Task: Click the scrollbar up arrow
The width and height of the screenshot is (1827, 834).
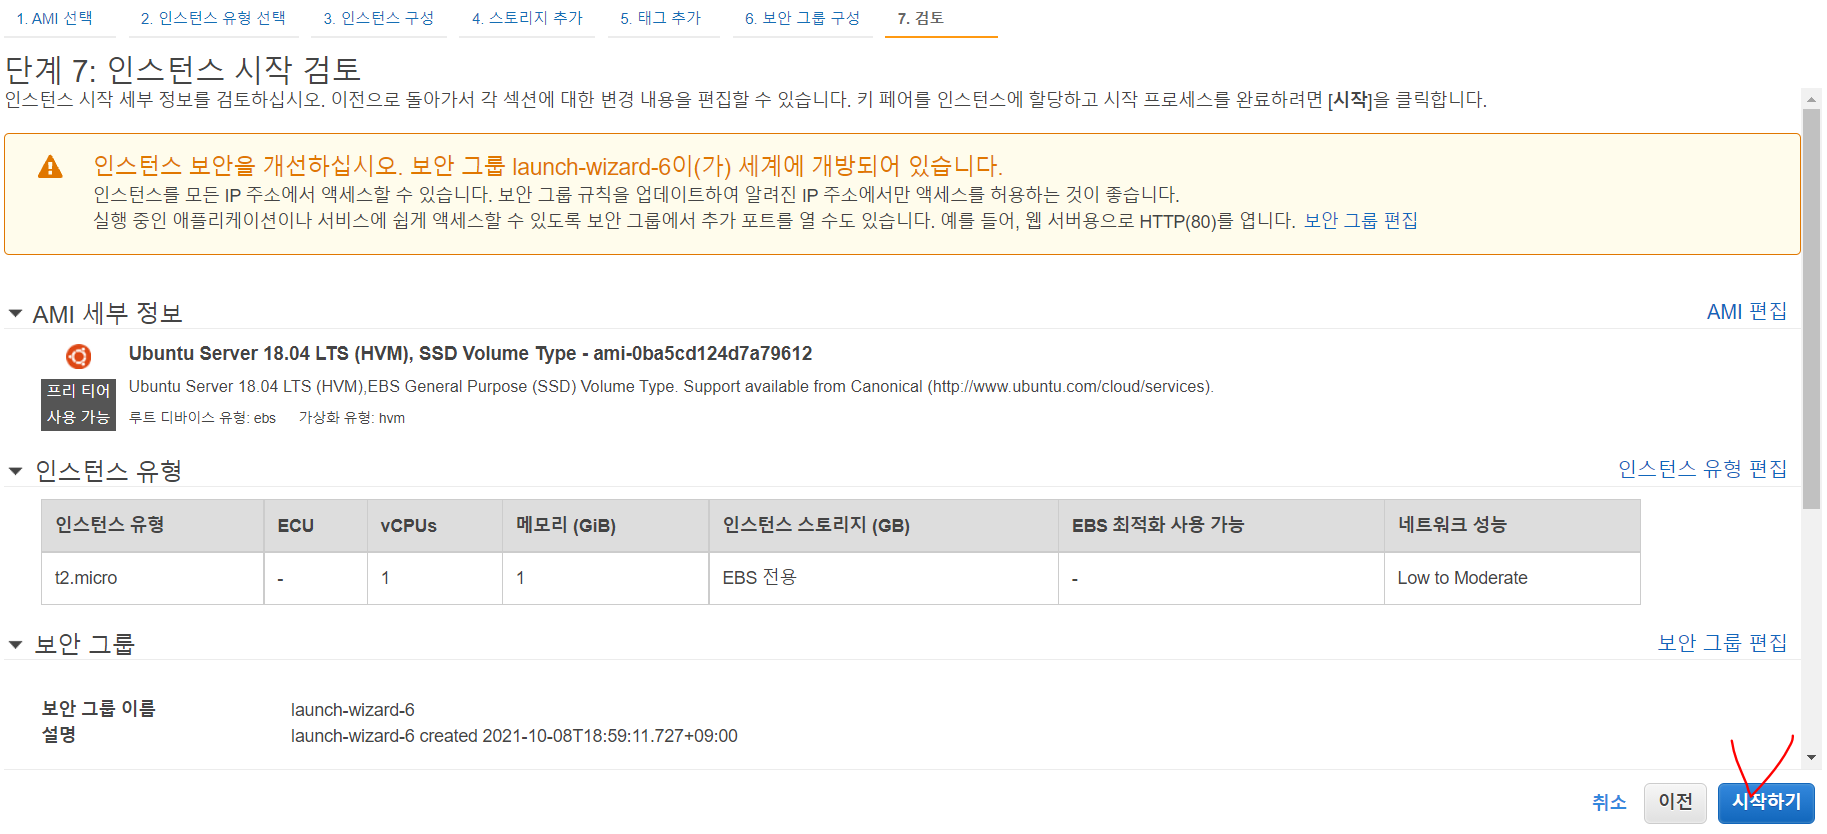Action: tap(1811, 98)
